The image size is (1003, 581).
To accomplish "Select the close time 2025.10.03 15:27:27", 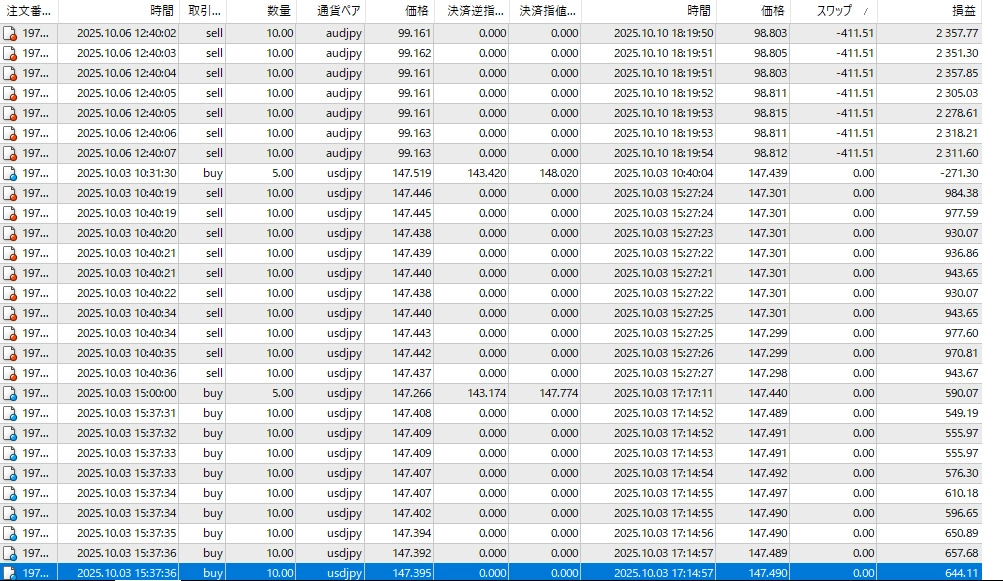I will 663,374.
